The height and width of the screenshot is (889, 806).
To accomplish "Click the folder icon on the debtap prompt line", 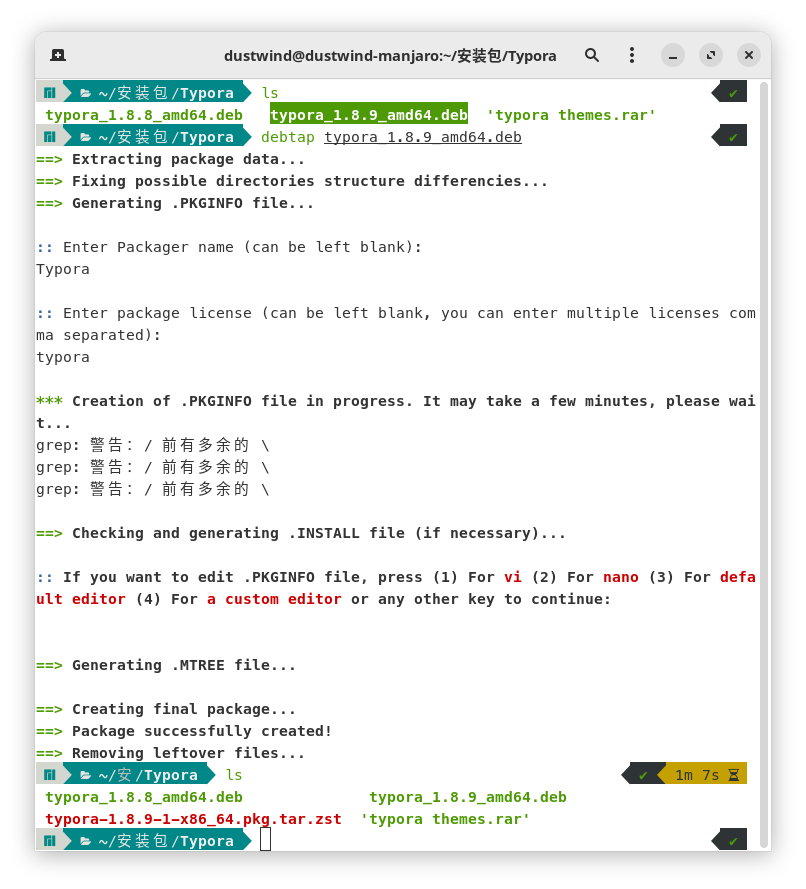I will click(85, 137).
